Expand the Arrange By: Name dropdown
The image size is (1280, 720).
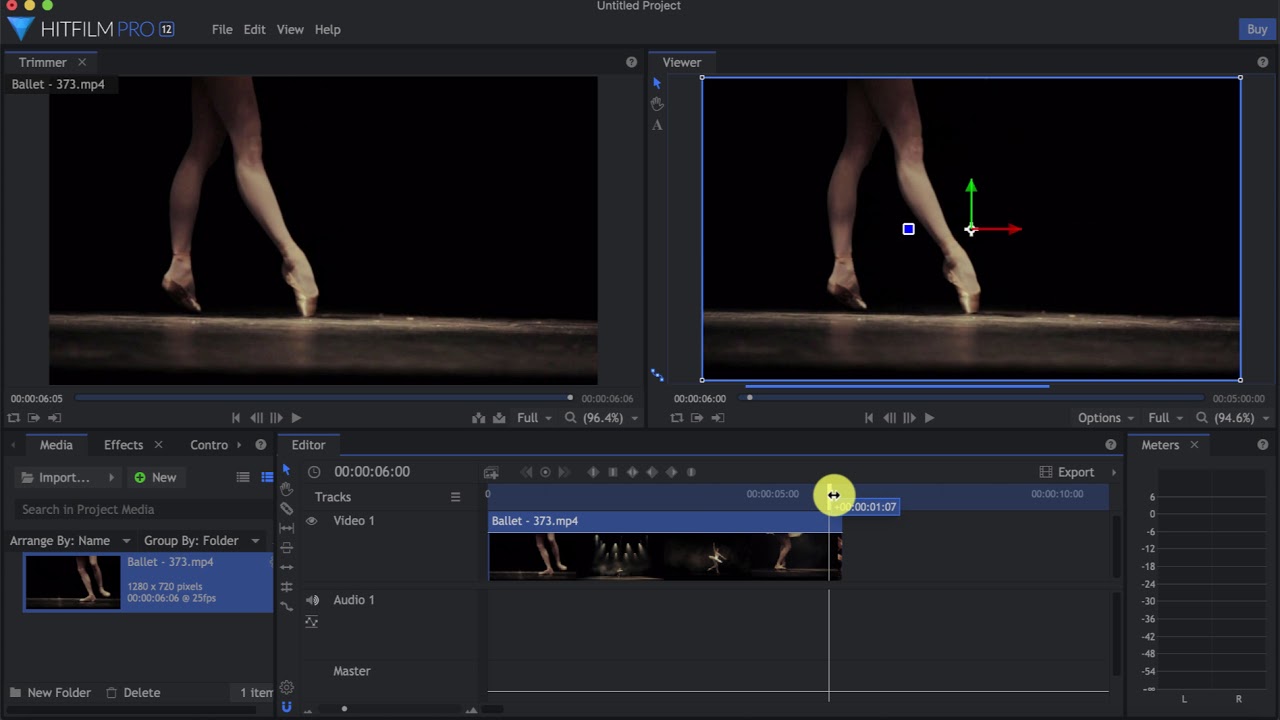(x=70, y=541)
